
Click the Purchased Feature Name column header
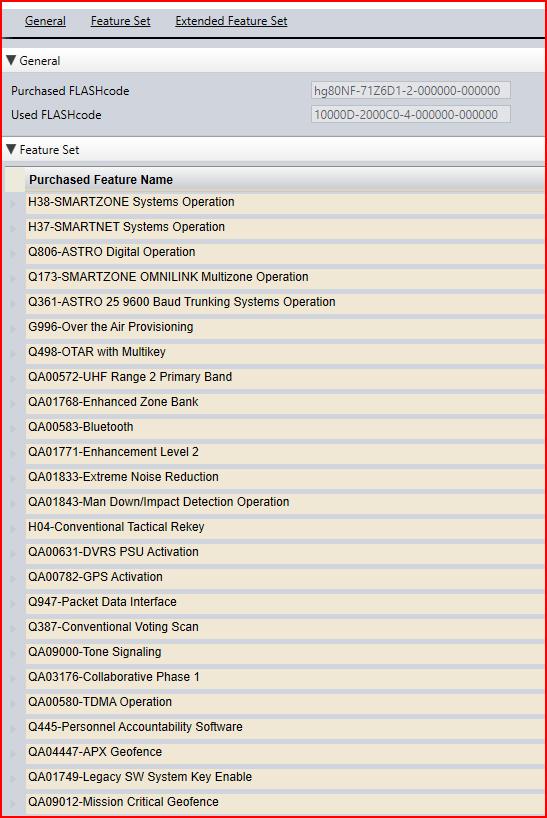click(x=284, y=179)
